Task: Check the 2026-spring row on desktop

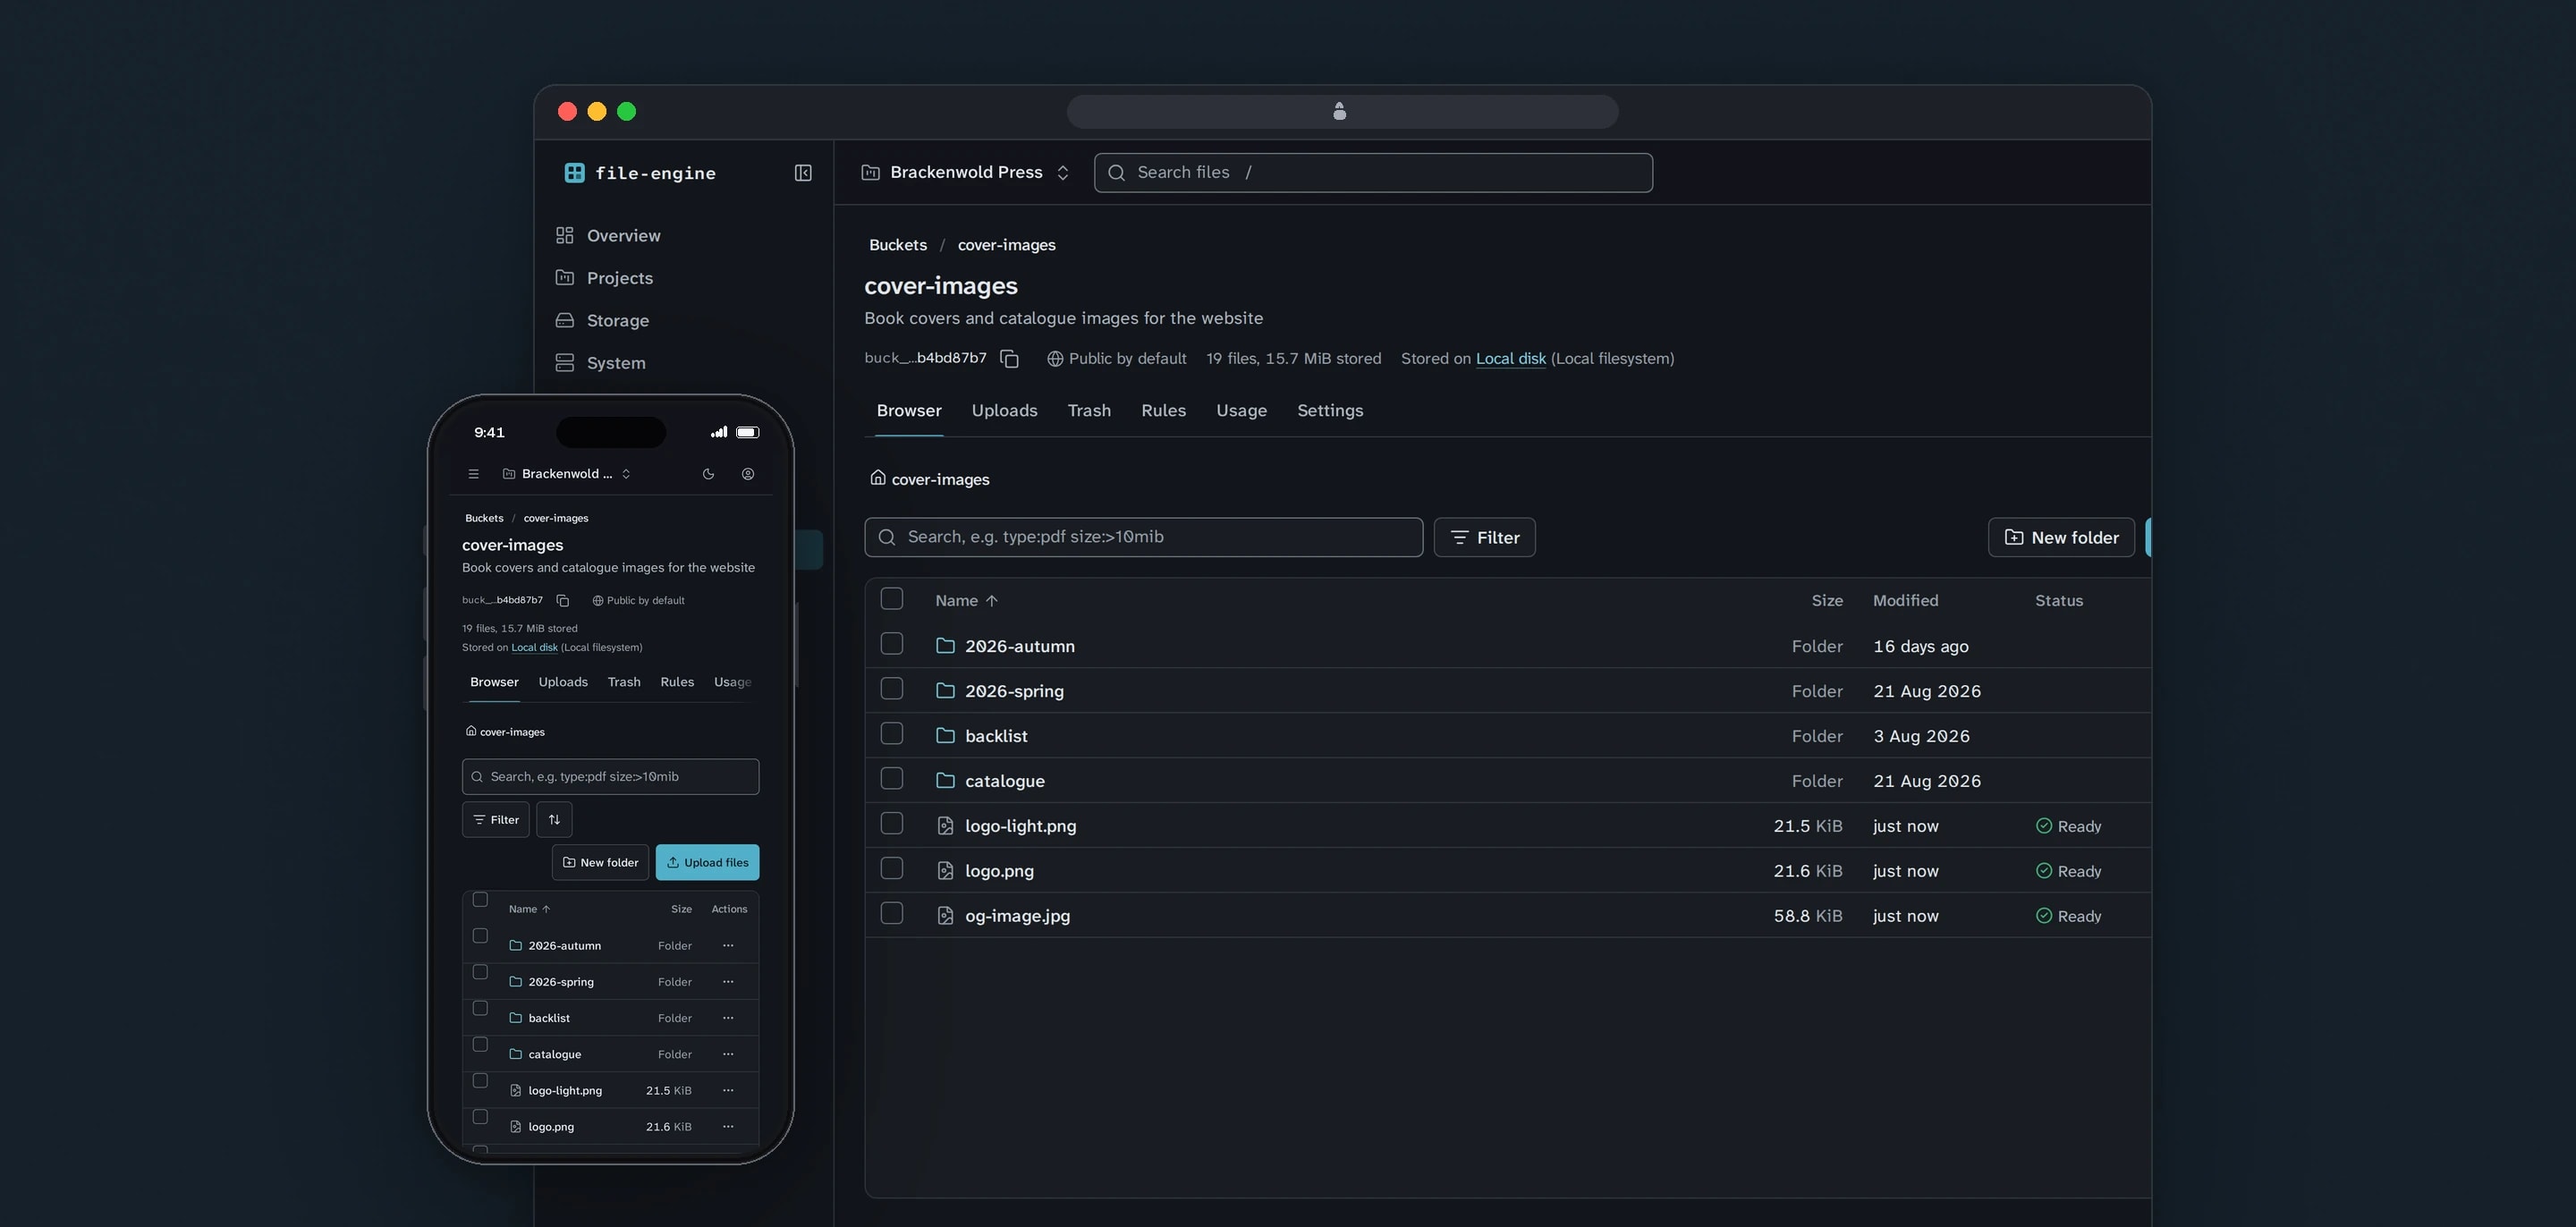Action: (x=892, y=688)
